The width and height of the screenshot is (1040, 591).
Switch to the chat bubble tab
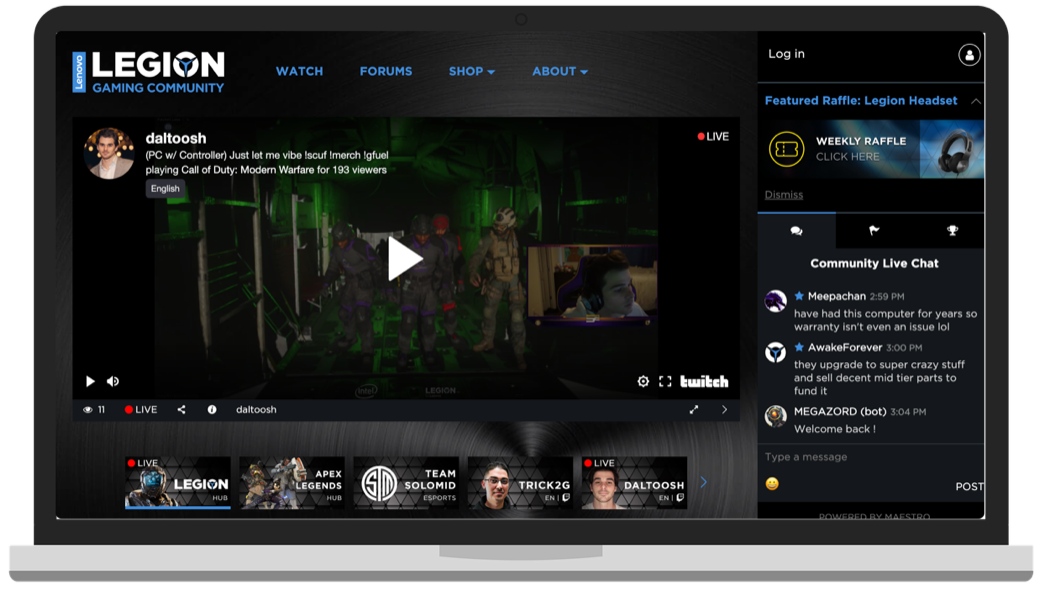(x=797, y=231)
